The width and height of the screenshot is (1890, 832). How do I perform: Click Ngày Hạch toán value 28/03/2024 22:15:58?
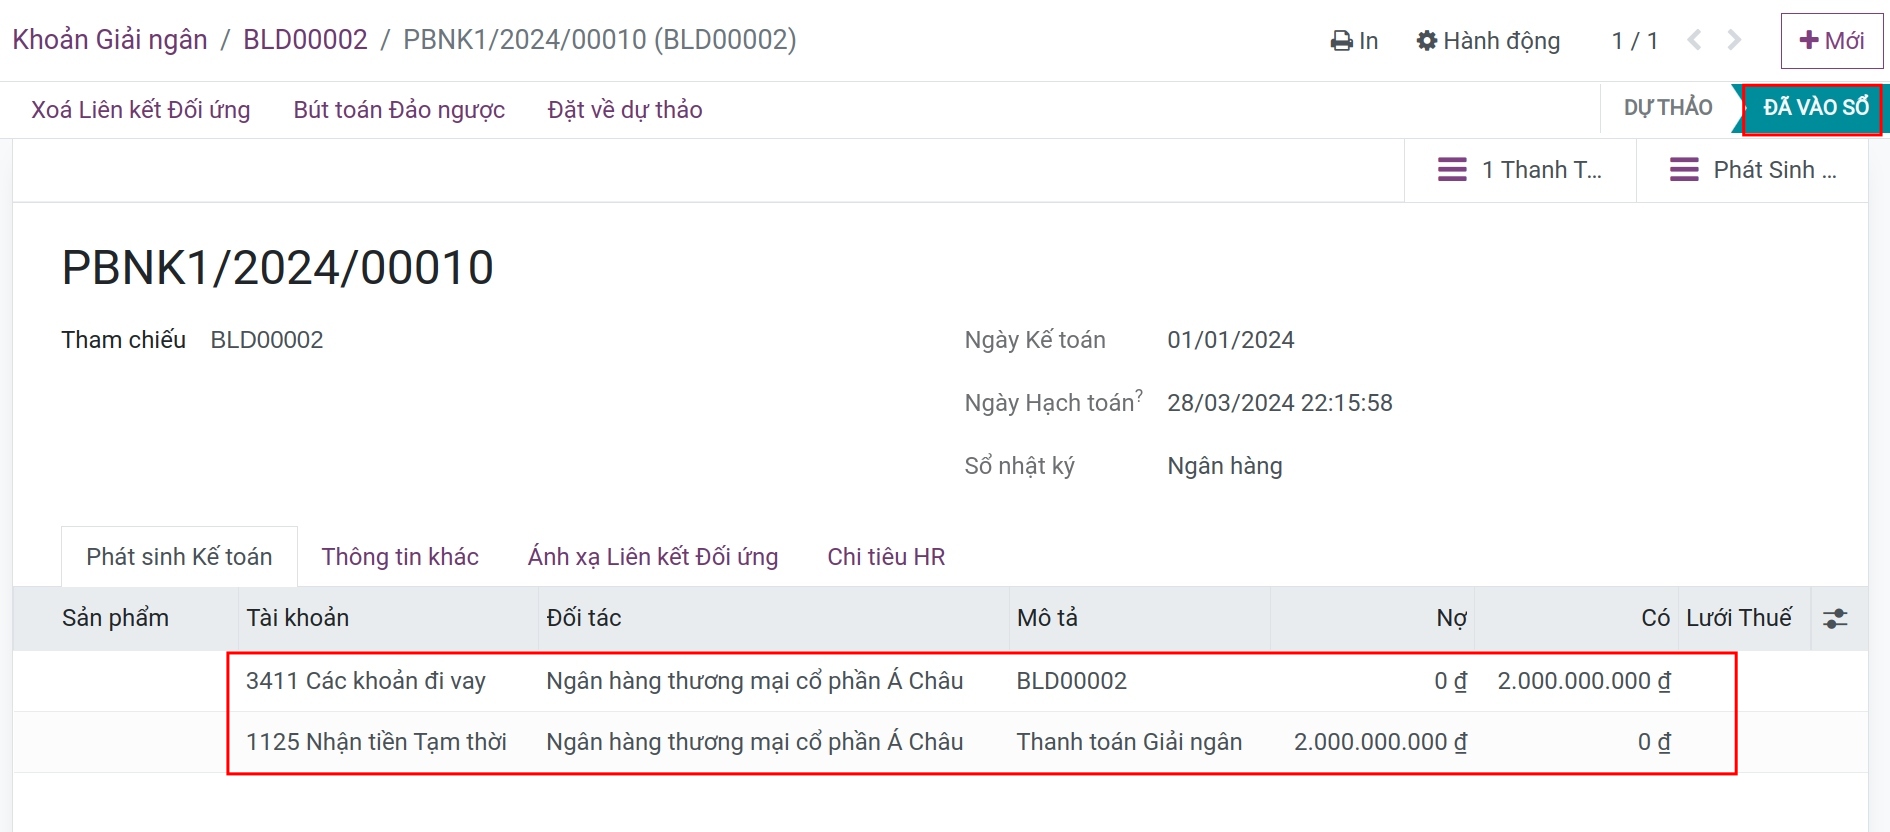(x=1280, y=403)
